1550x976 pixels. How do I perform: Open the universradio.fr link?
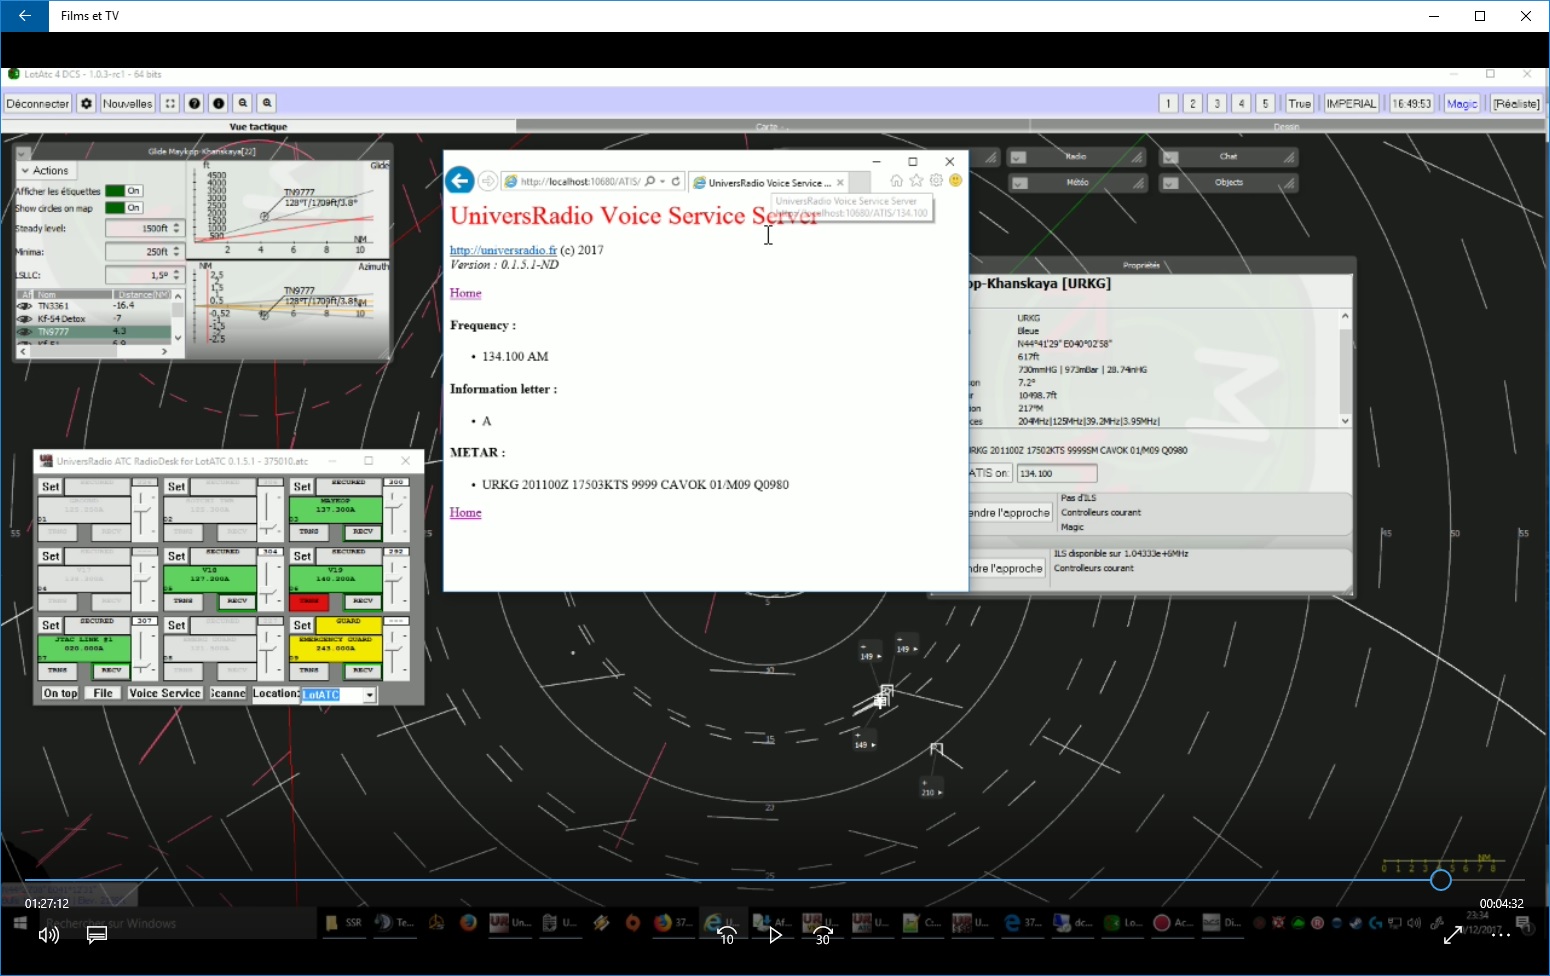pos(503,250)
